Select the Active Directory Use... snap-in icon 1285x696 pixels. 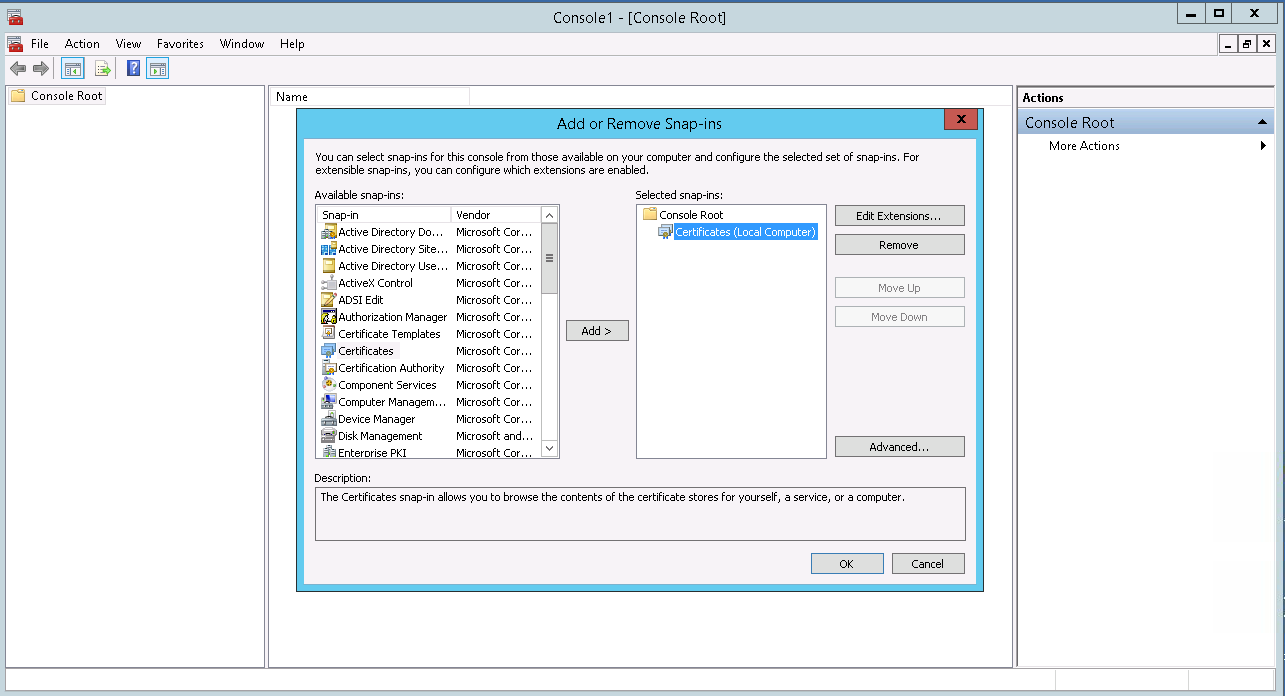coord(329,266)
